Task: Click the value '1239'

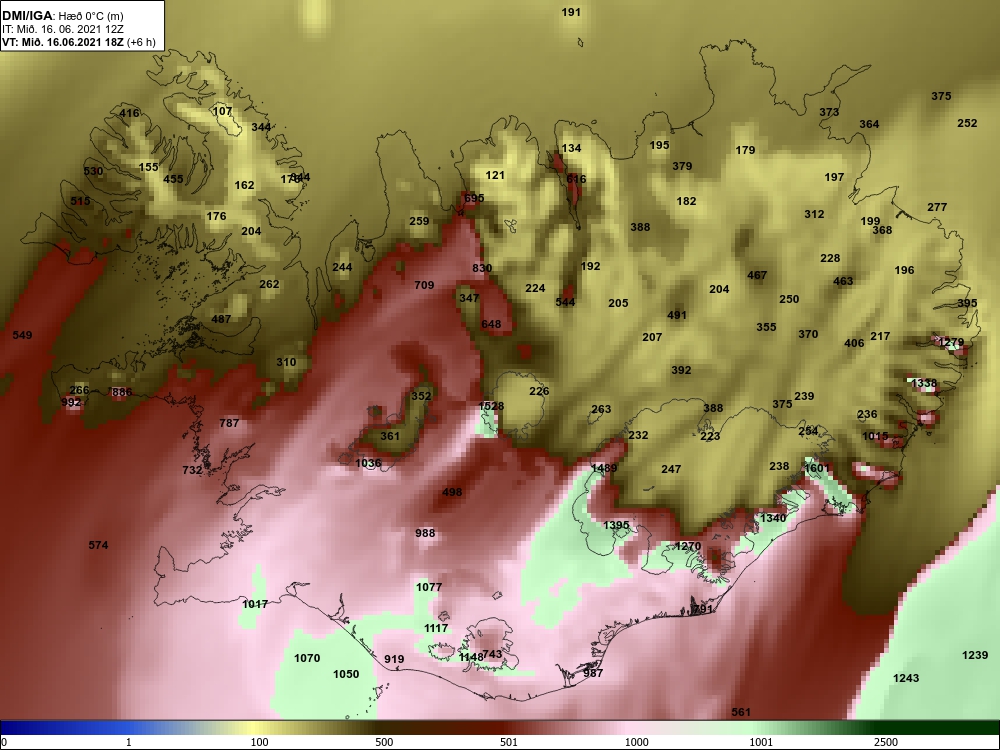Action: [974, 655]
